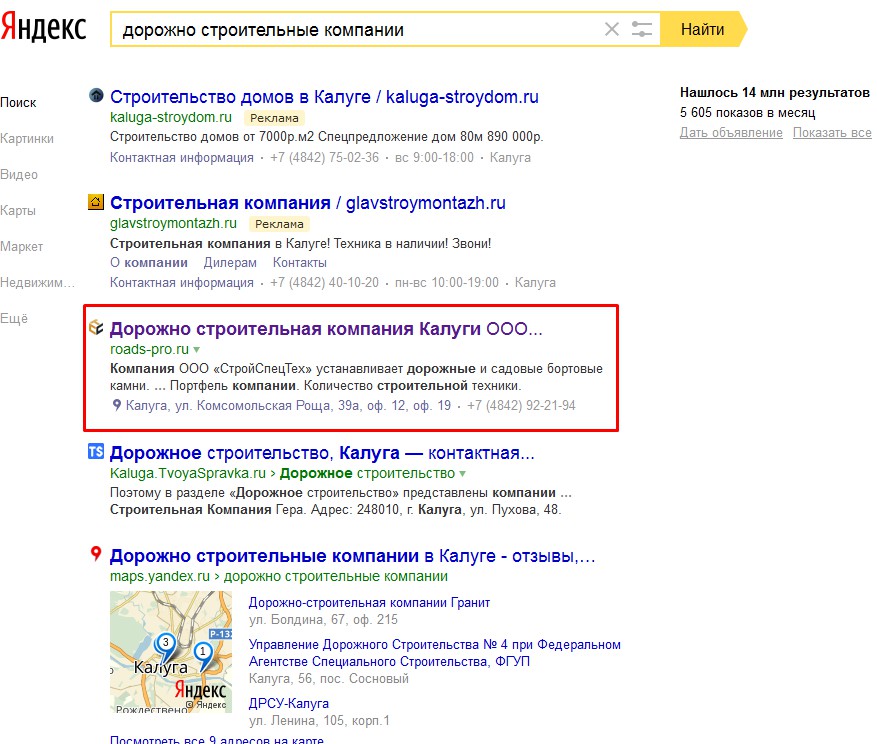
Task: Click the Показать все link
Action: [832, 133]
